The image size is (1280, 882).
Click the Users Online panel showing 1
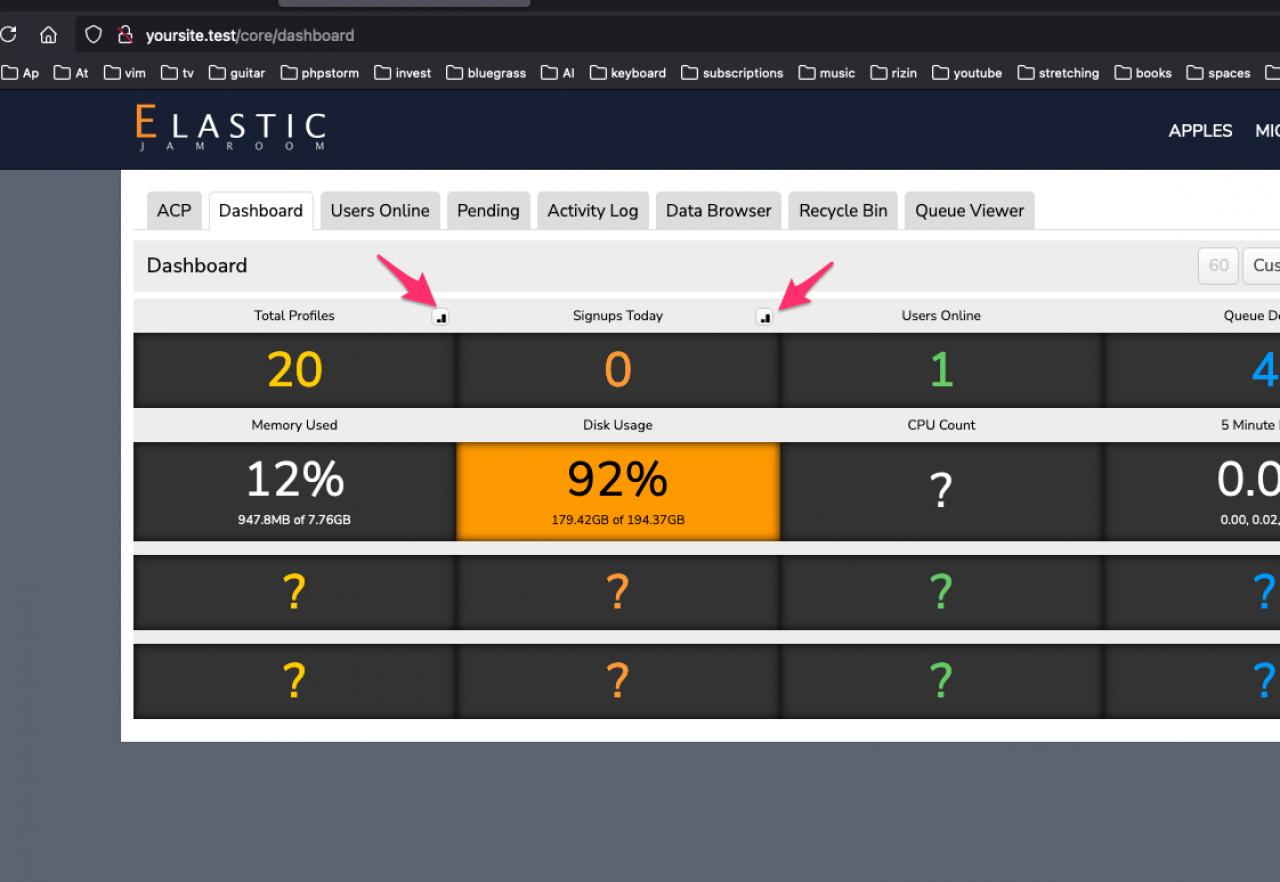click(x=942, y=370)
